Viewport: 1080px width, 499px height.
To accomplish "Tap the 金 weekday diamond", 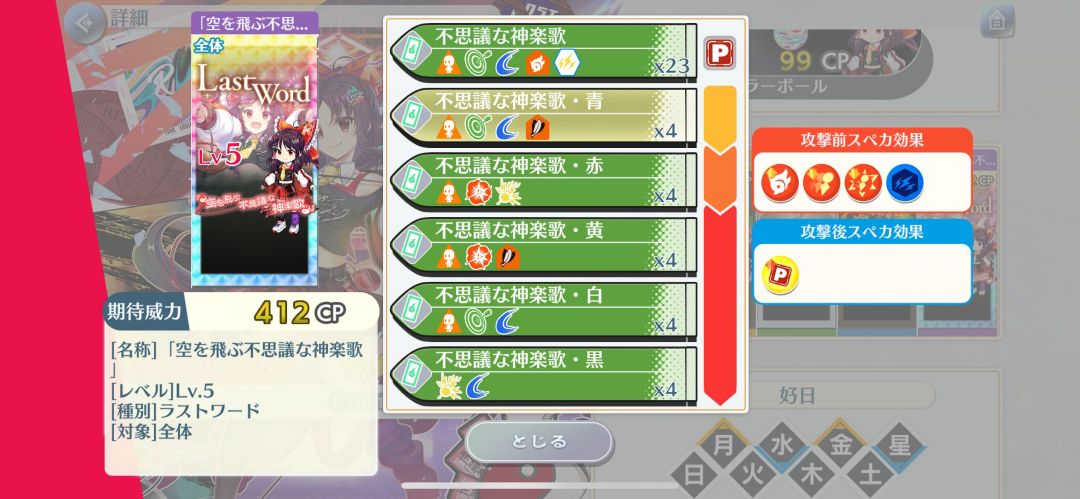I will (841, 446).
